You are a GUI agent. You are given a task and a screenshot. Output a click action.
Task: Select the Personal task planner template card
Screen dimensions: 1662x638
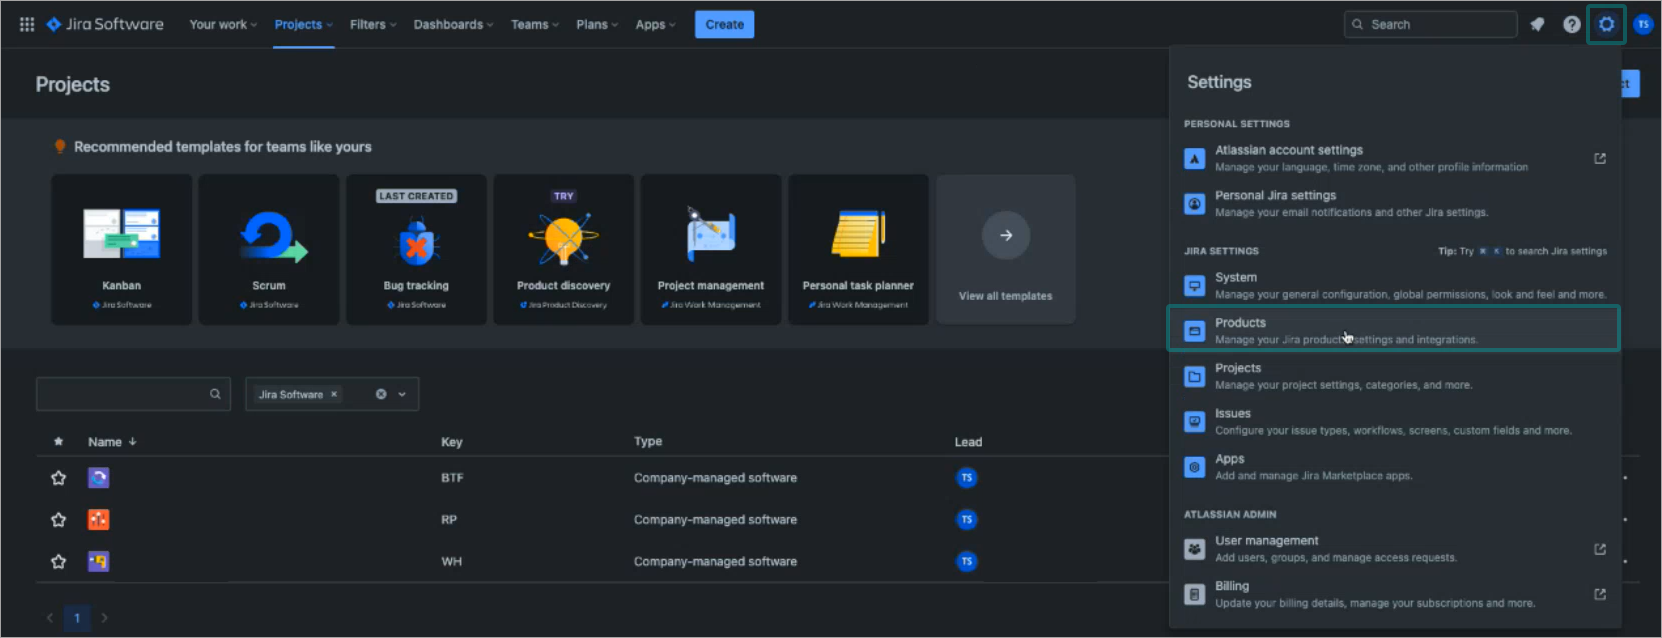(858, 249)
